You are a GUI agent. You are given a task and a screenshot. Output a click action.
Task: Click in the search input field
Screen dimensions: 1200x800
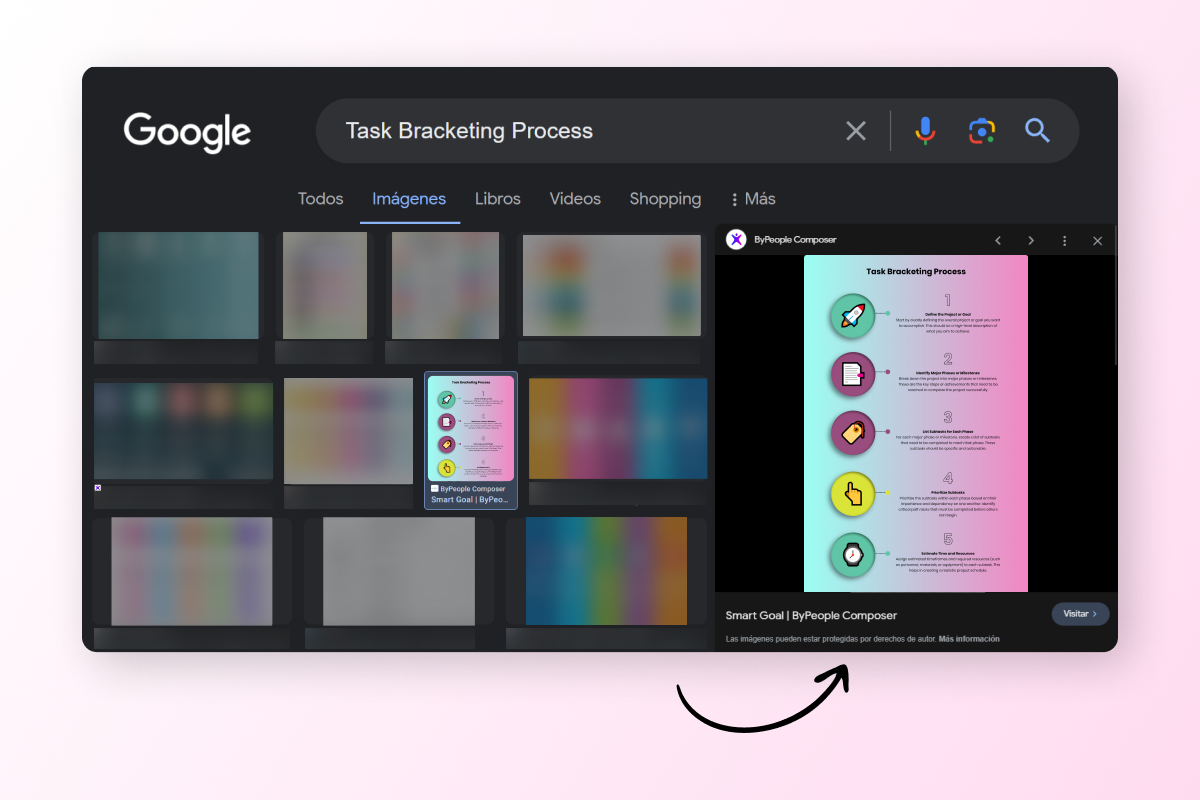click(x=580, y=131)
